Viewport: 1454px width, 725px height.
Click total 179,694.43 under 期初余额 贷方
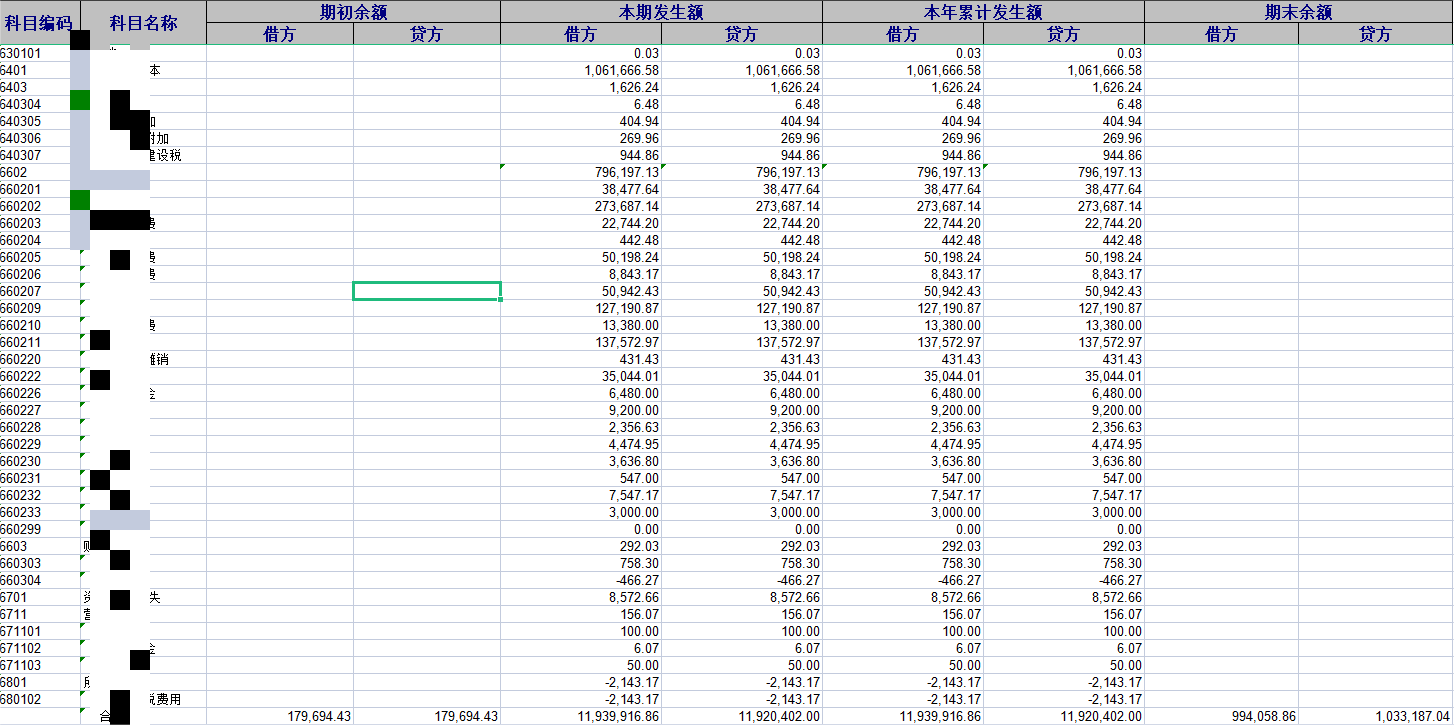coord(466,716)
